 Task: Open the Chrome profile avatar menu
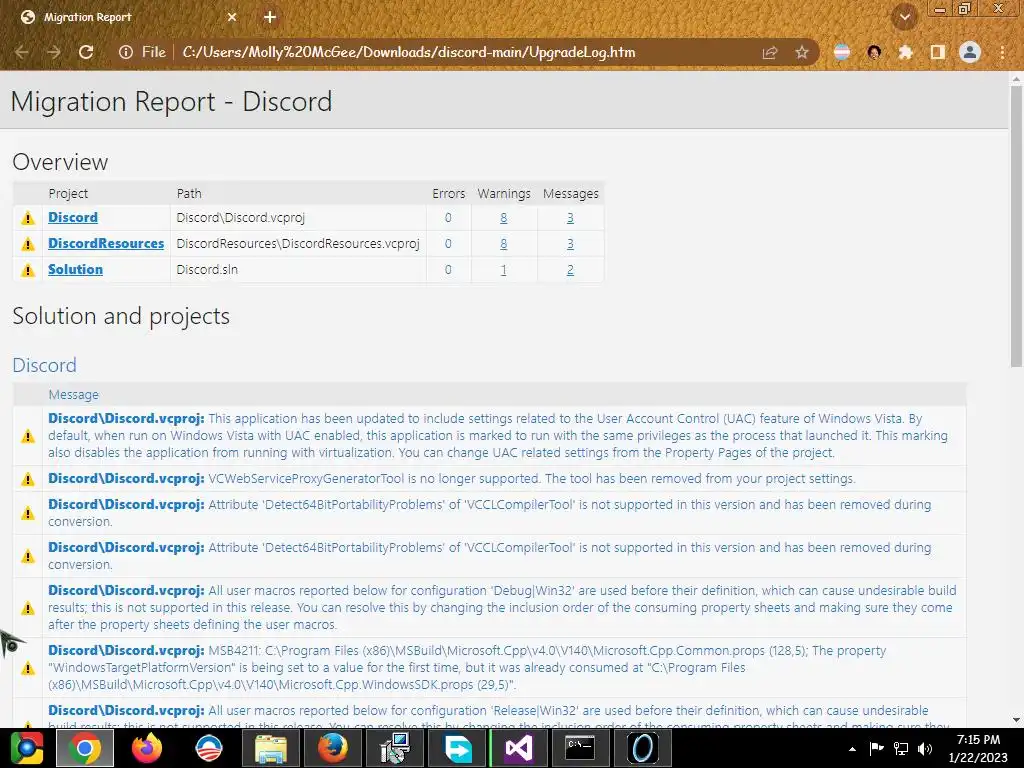pos(970,52)
